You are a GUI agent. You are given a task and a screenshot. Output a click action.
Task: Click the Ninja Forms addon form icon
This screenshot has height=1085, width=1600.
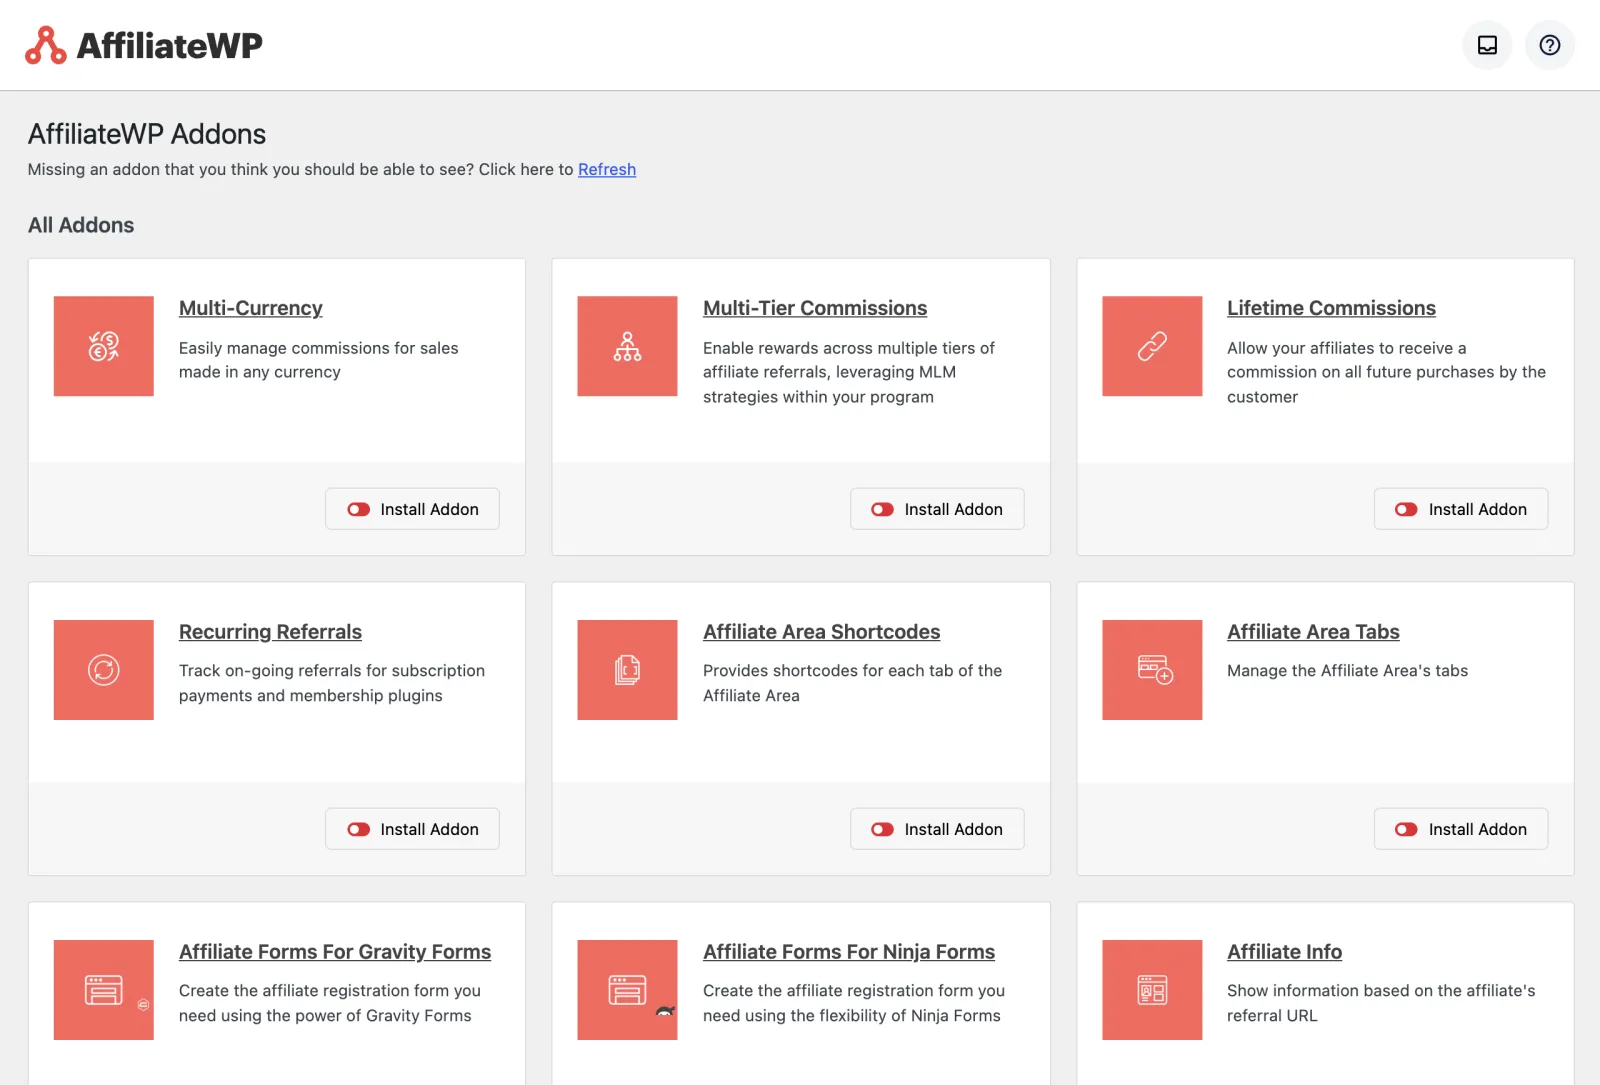(x=627, y=990)
